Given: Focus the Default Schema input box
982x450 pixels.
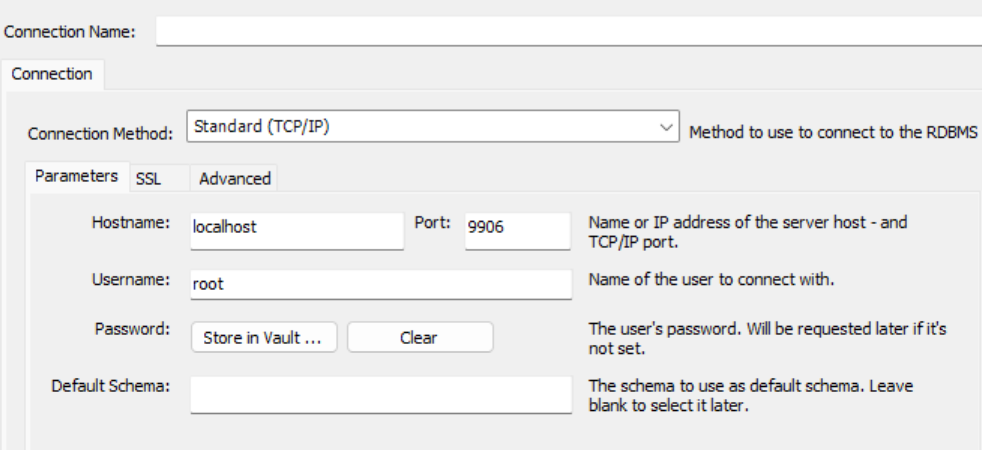Looking at the screenshot, I should 381,394.
